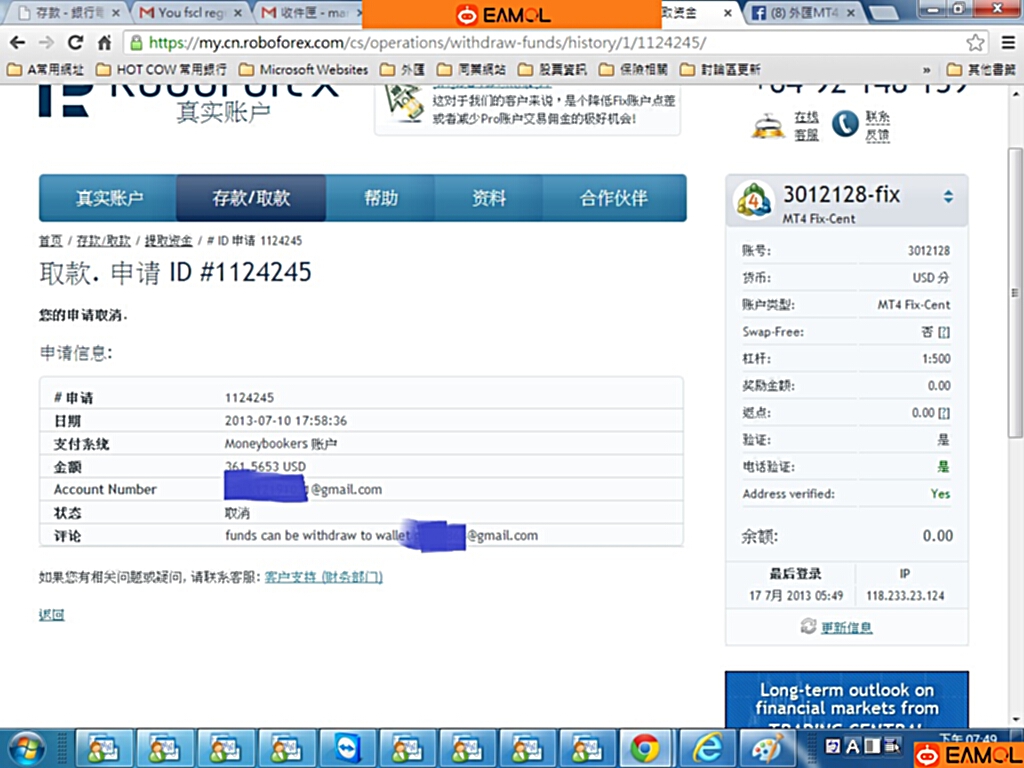
Task: Select the date value 2013-07-10 17:58:36
Action: pos(286,421)
